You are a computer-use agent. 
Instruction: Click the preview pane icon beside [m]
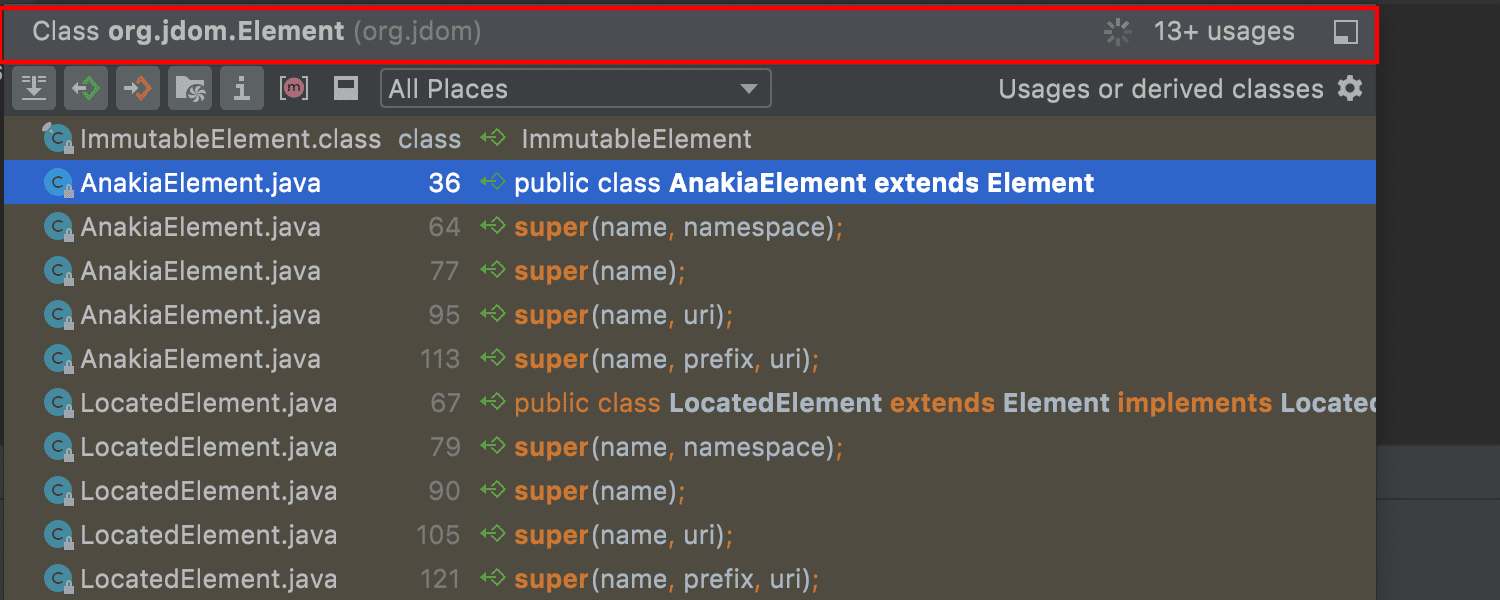pyautogui.click(x=346, y=89)
